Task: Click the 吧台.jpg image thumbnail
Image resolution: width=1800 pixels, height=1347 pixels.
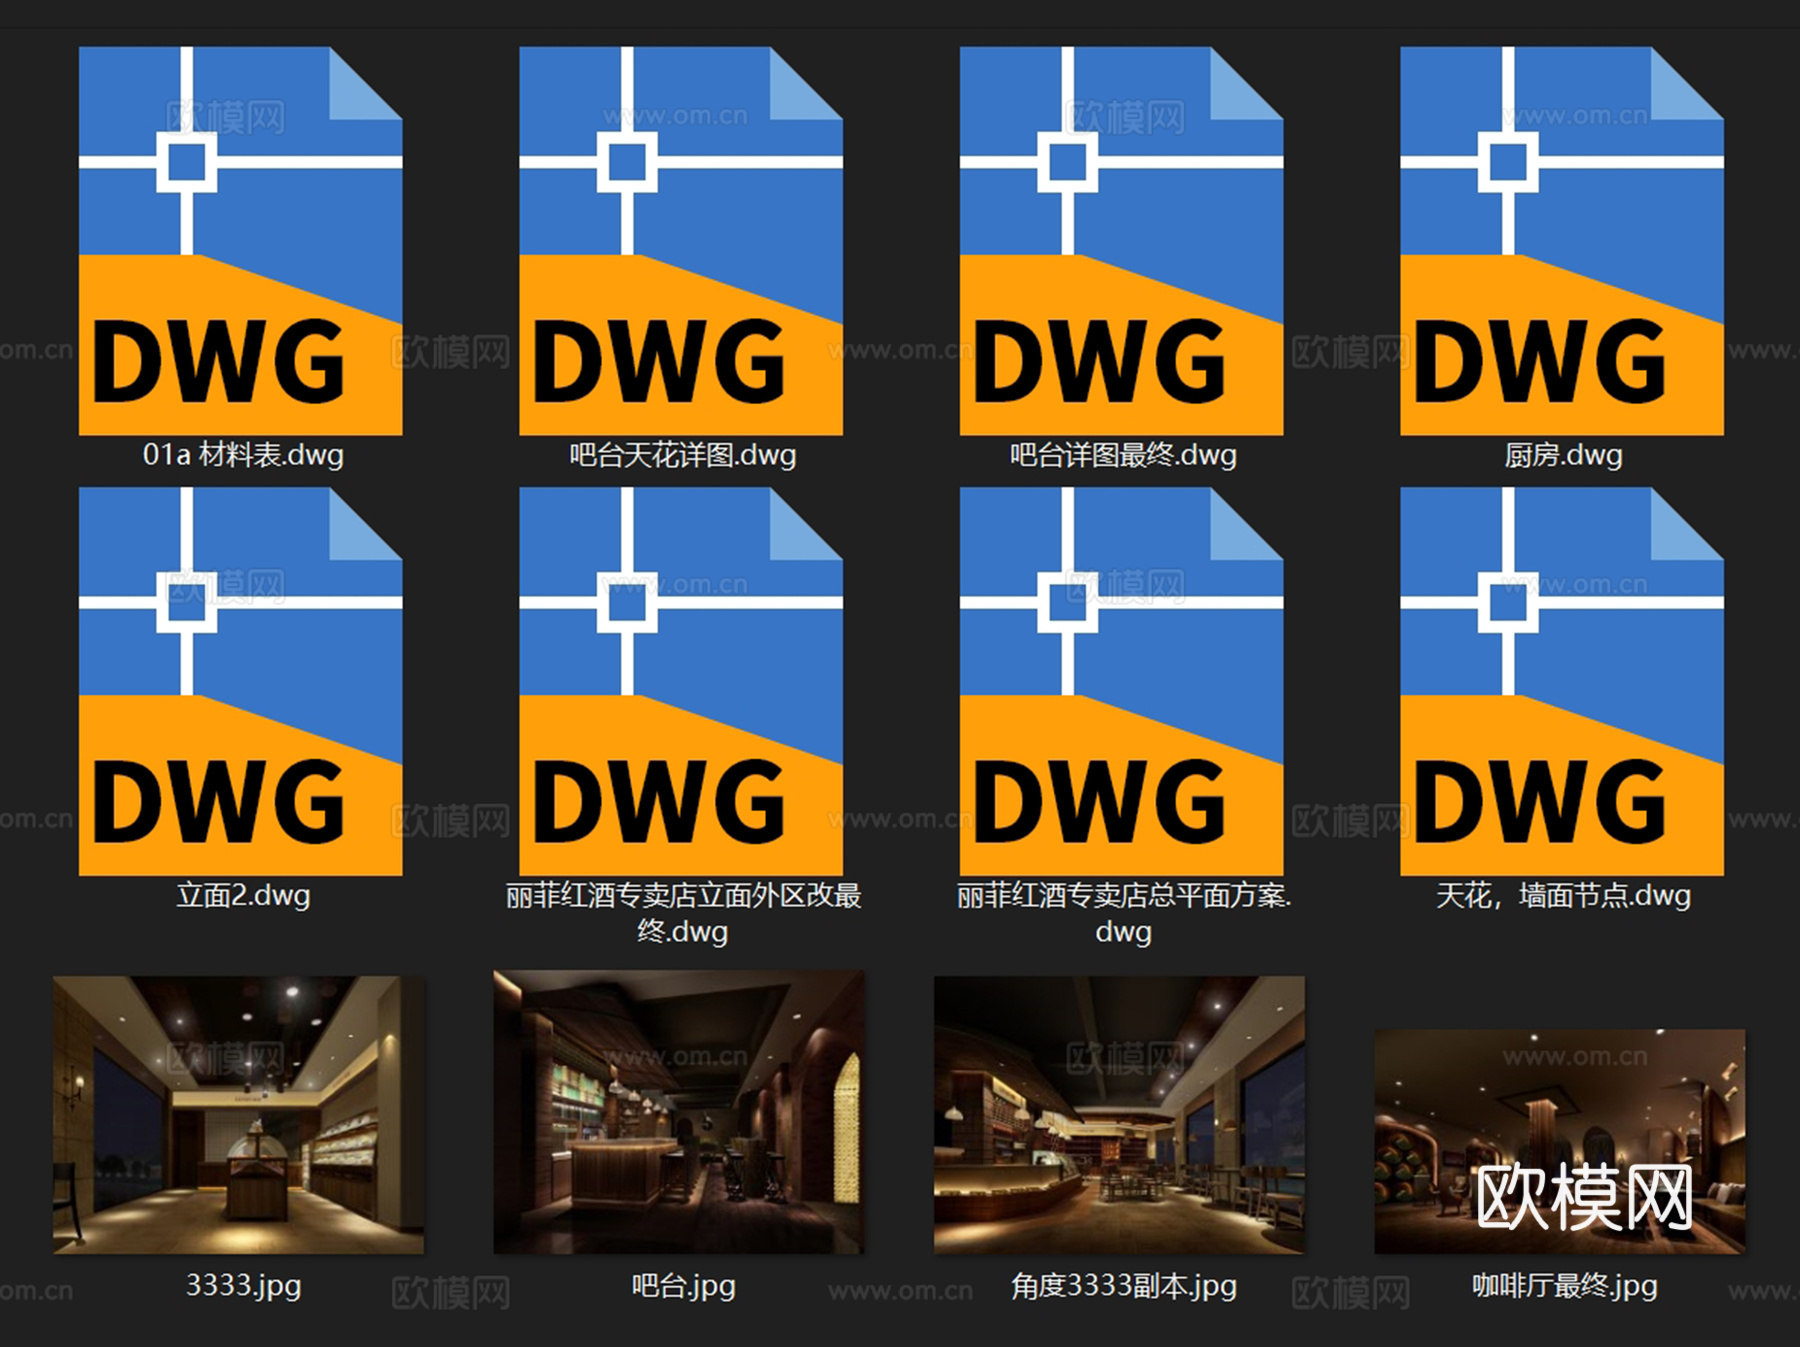Action: click(x=679, y=1112)
